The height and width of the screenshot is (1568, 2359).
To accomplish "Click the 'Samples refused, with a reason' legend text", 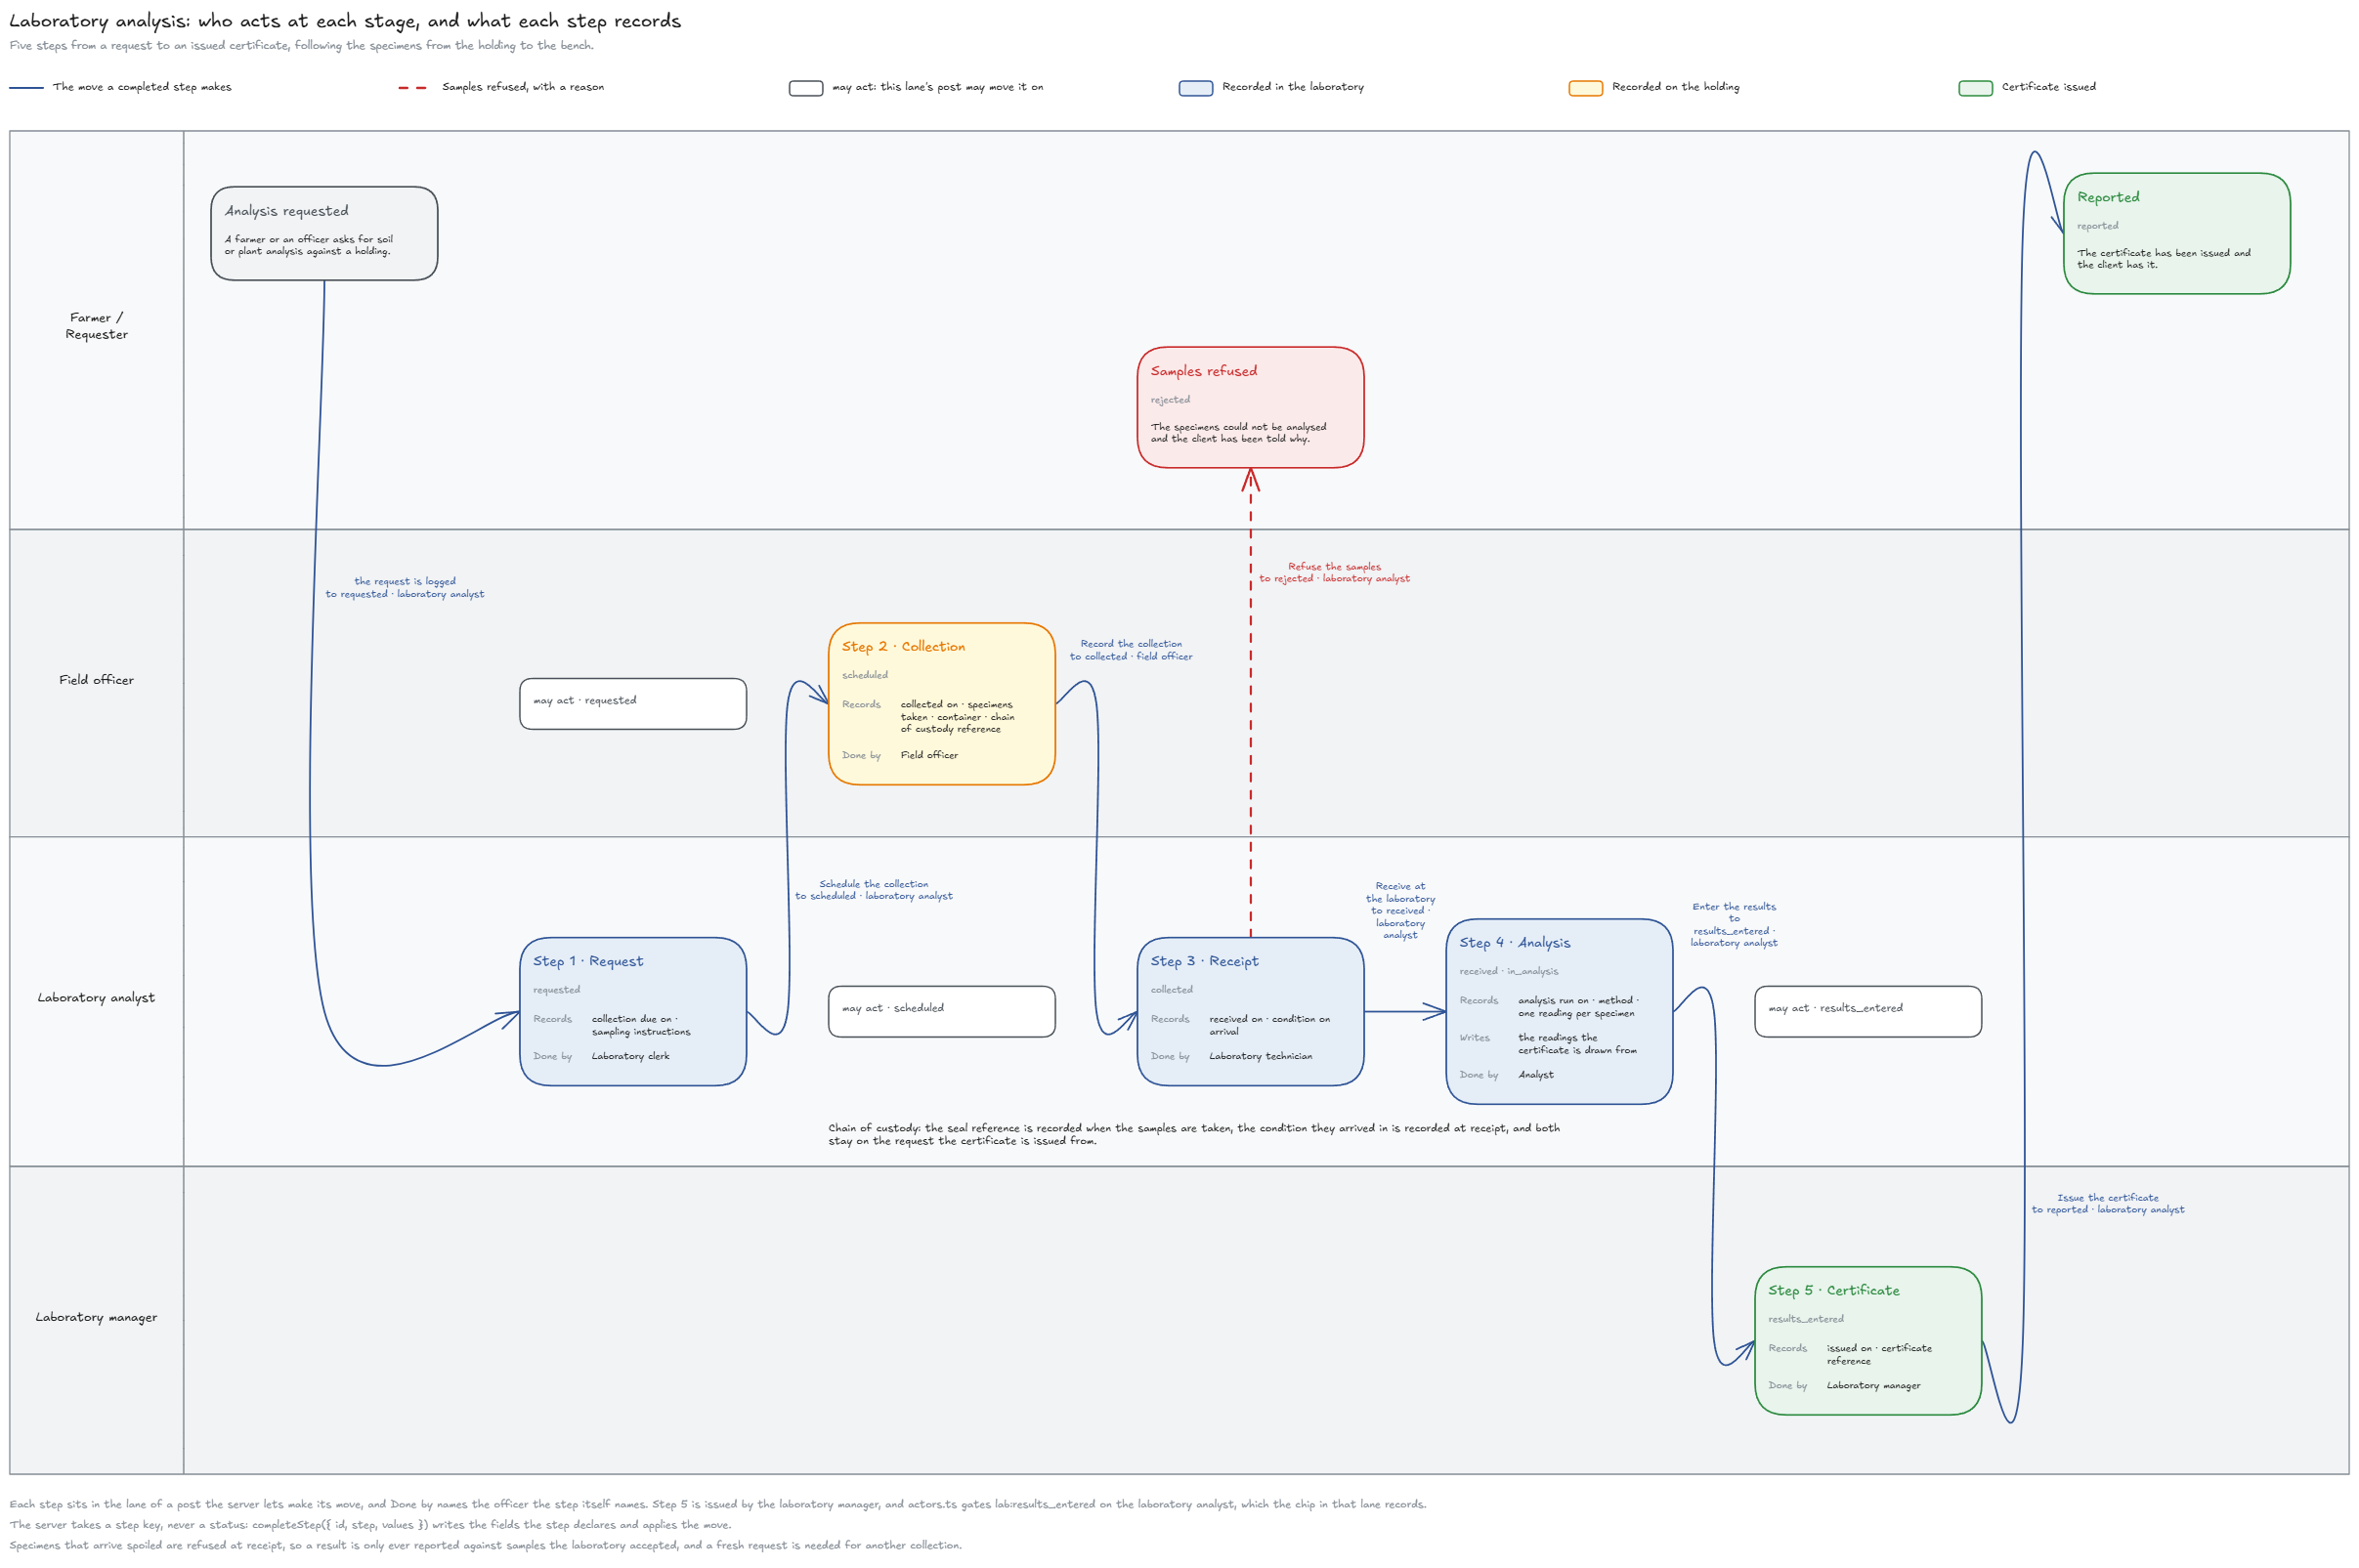I will [x=522, y=87].
